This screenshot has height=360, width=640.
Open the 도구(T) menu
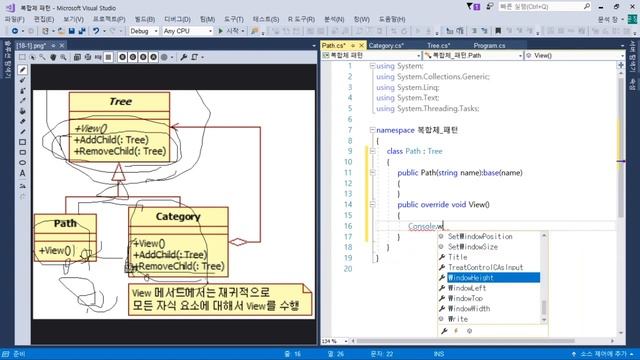pos(233,19)
